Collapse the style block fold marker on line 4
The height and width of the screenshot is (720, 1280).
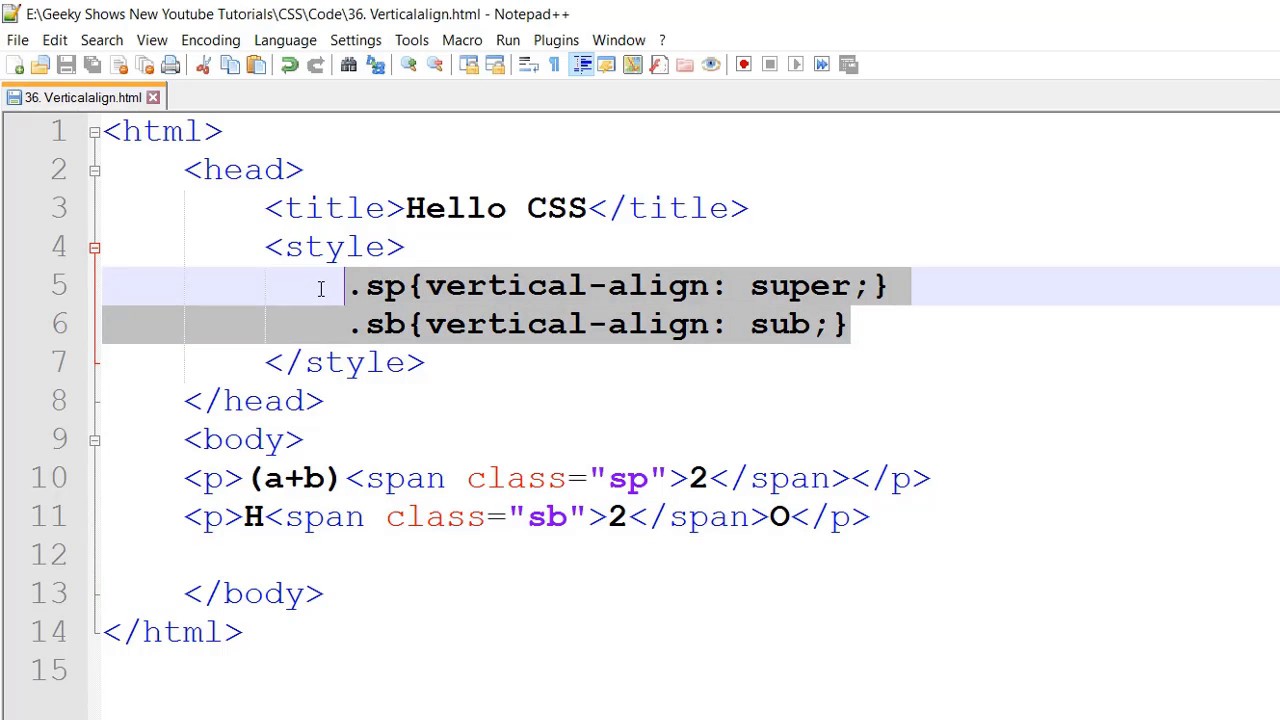tap(94, 248)
